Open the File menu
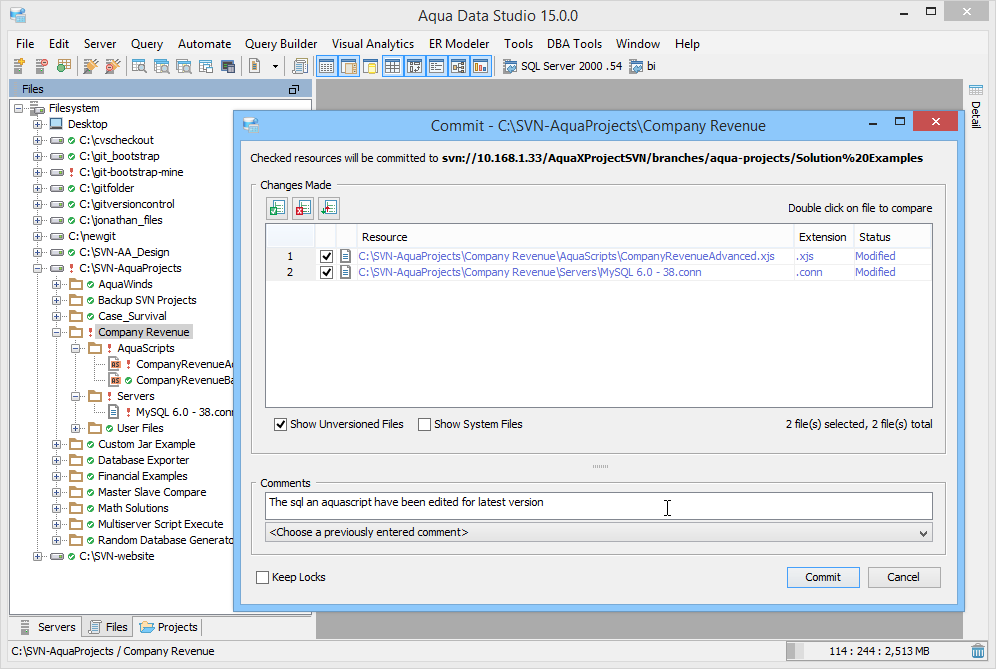The width and height of the screenshot is (996, 669). (x=25, y=44)
